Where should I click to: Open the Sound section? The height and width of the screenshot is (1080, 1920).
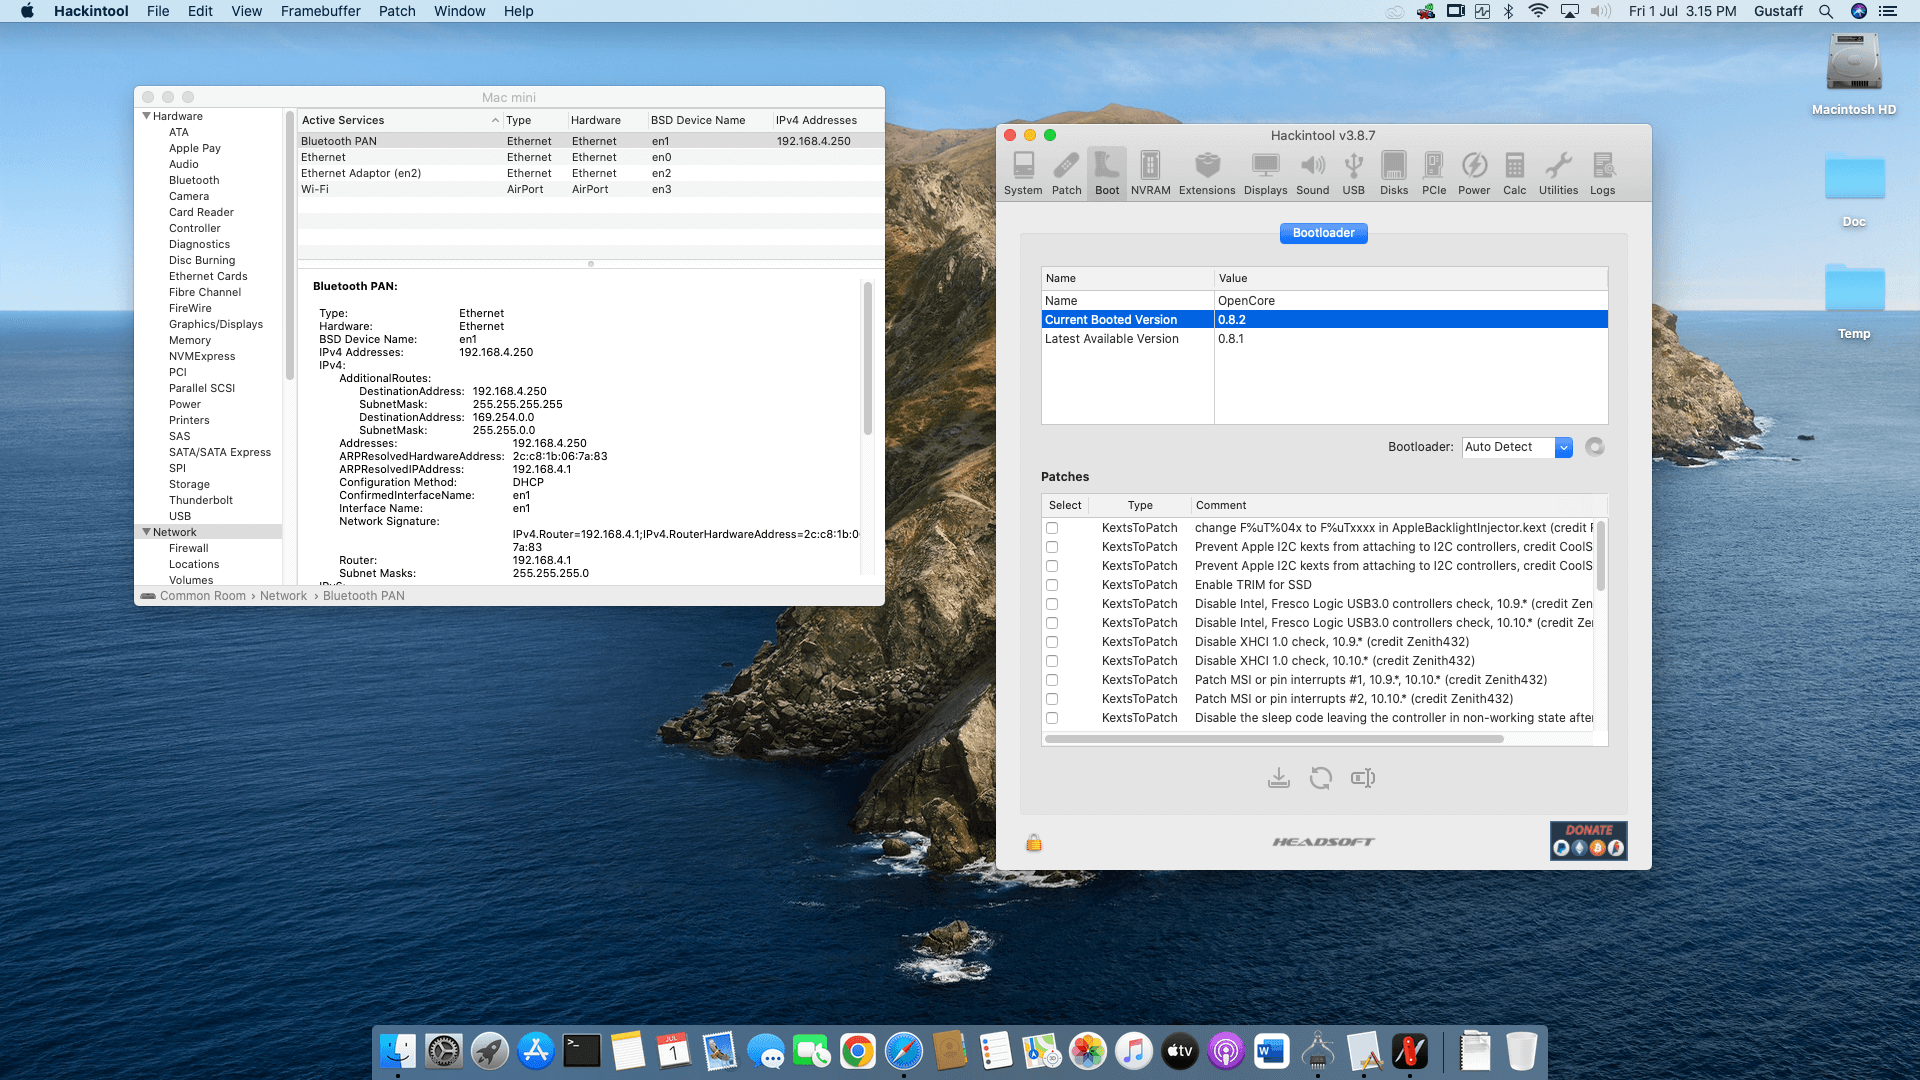[x=1313, y=172]
